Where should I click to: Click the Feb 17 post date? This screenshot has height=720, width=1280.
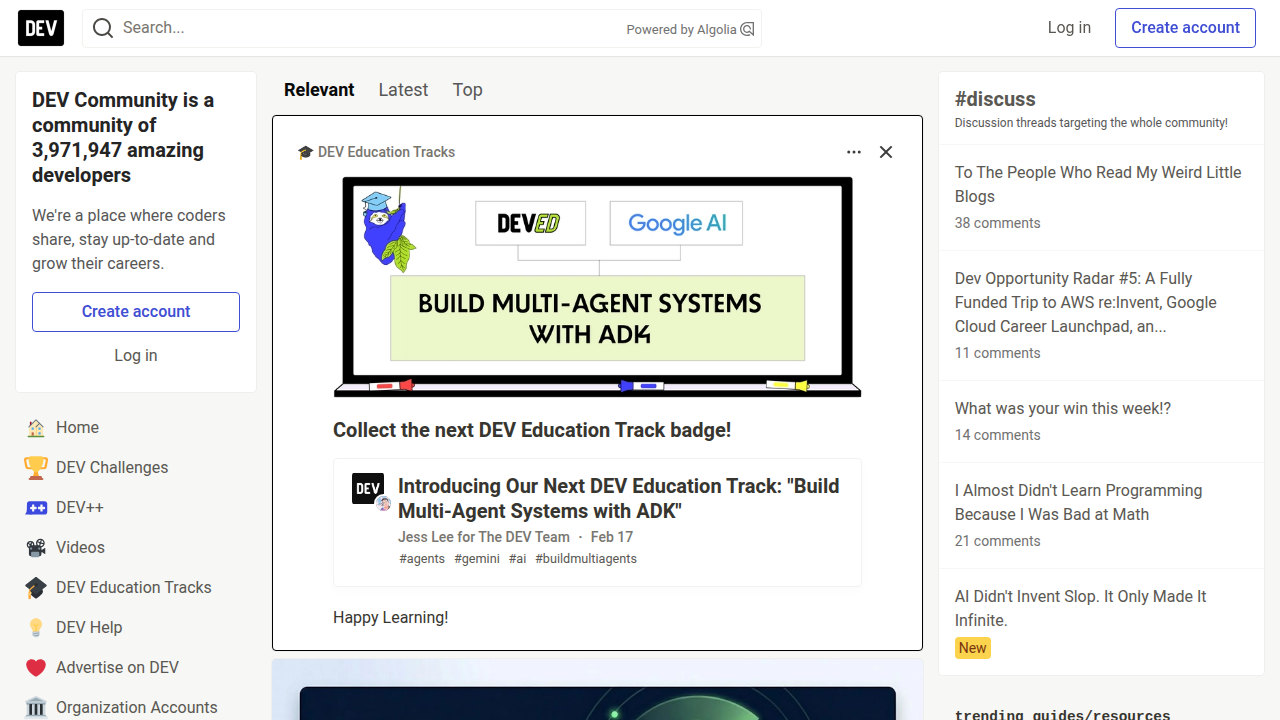[612, 537]
